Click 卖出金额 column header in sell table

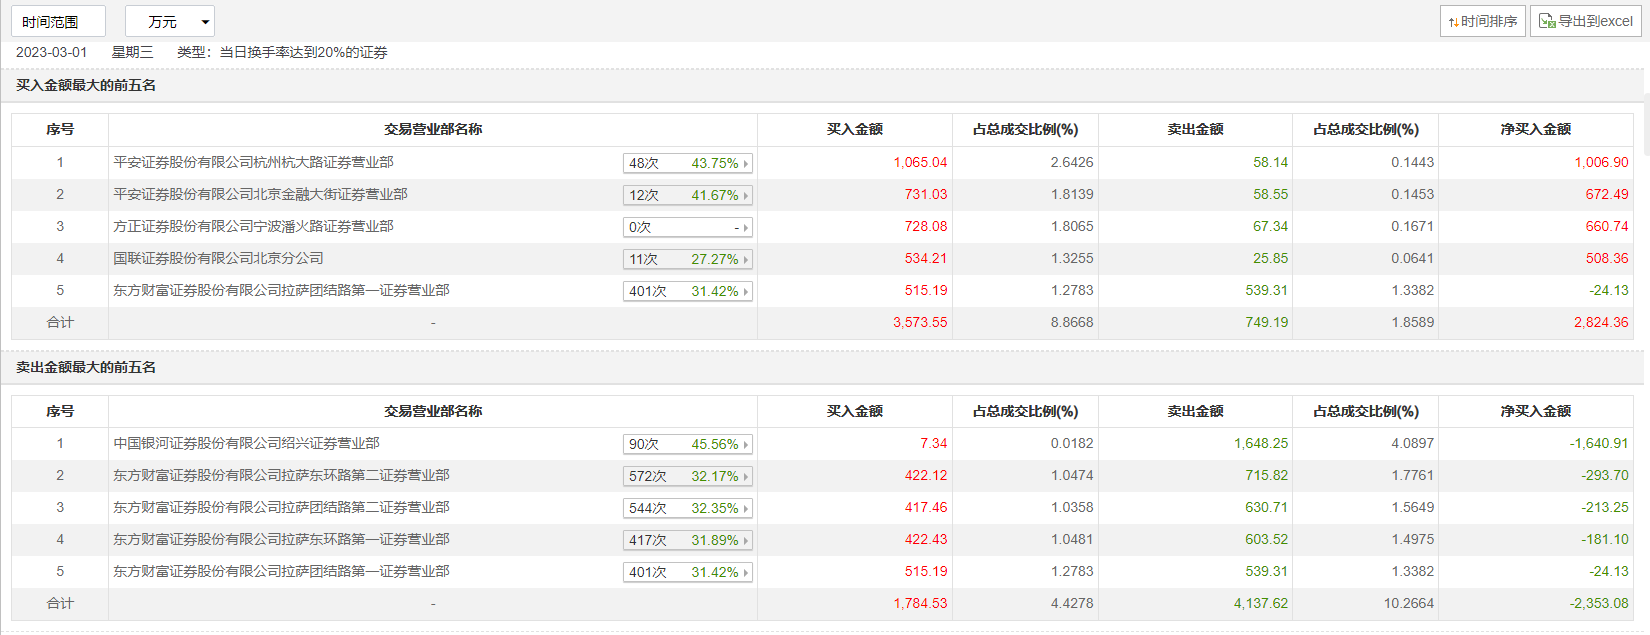point(1195,411)
